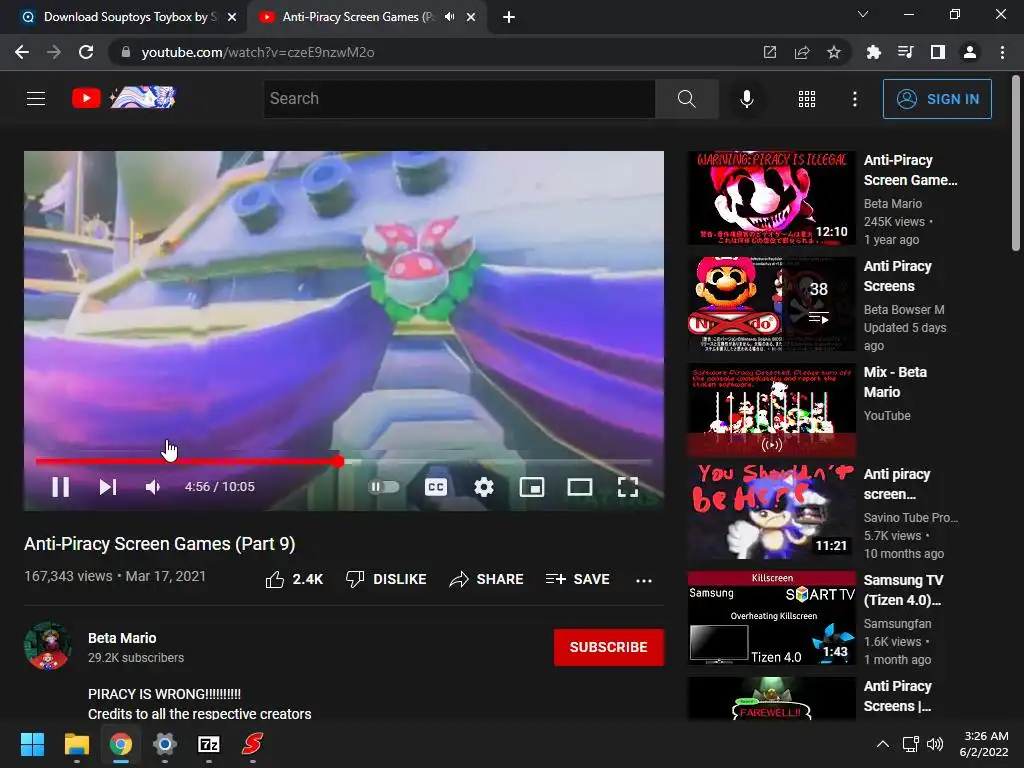The image size is (1024, 768).
Task: Bookmark this page star
Action: pos(834,52)
